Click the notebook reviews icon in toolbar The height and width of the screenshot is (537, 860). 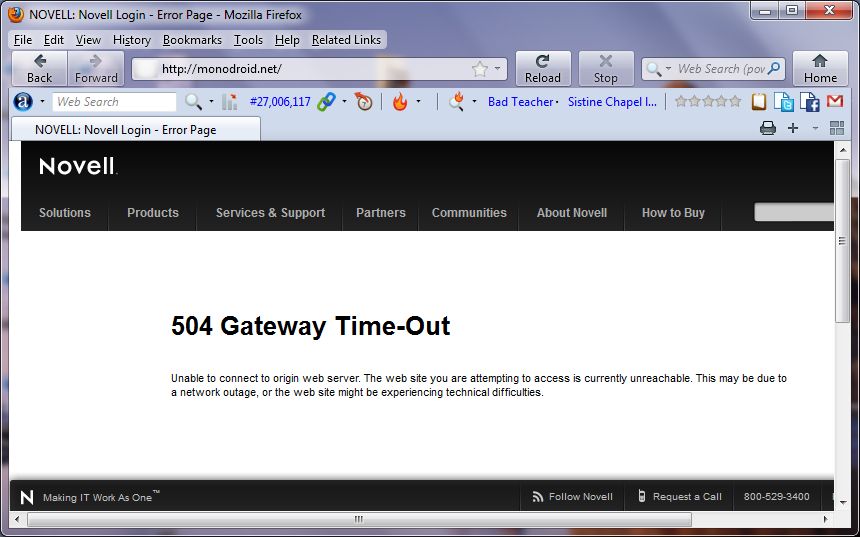pyautogui.click(x=759, y=101)
